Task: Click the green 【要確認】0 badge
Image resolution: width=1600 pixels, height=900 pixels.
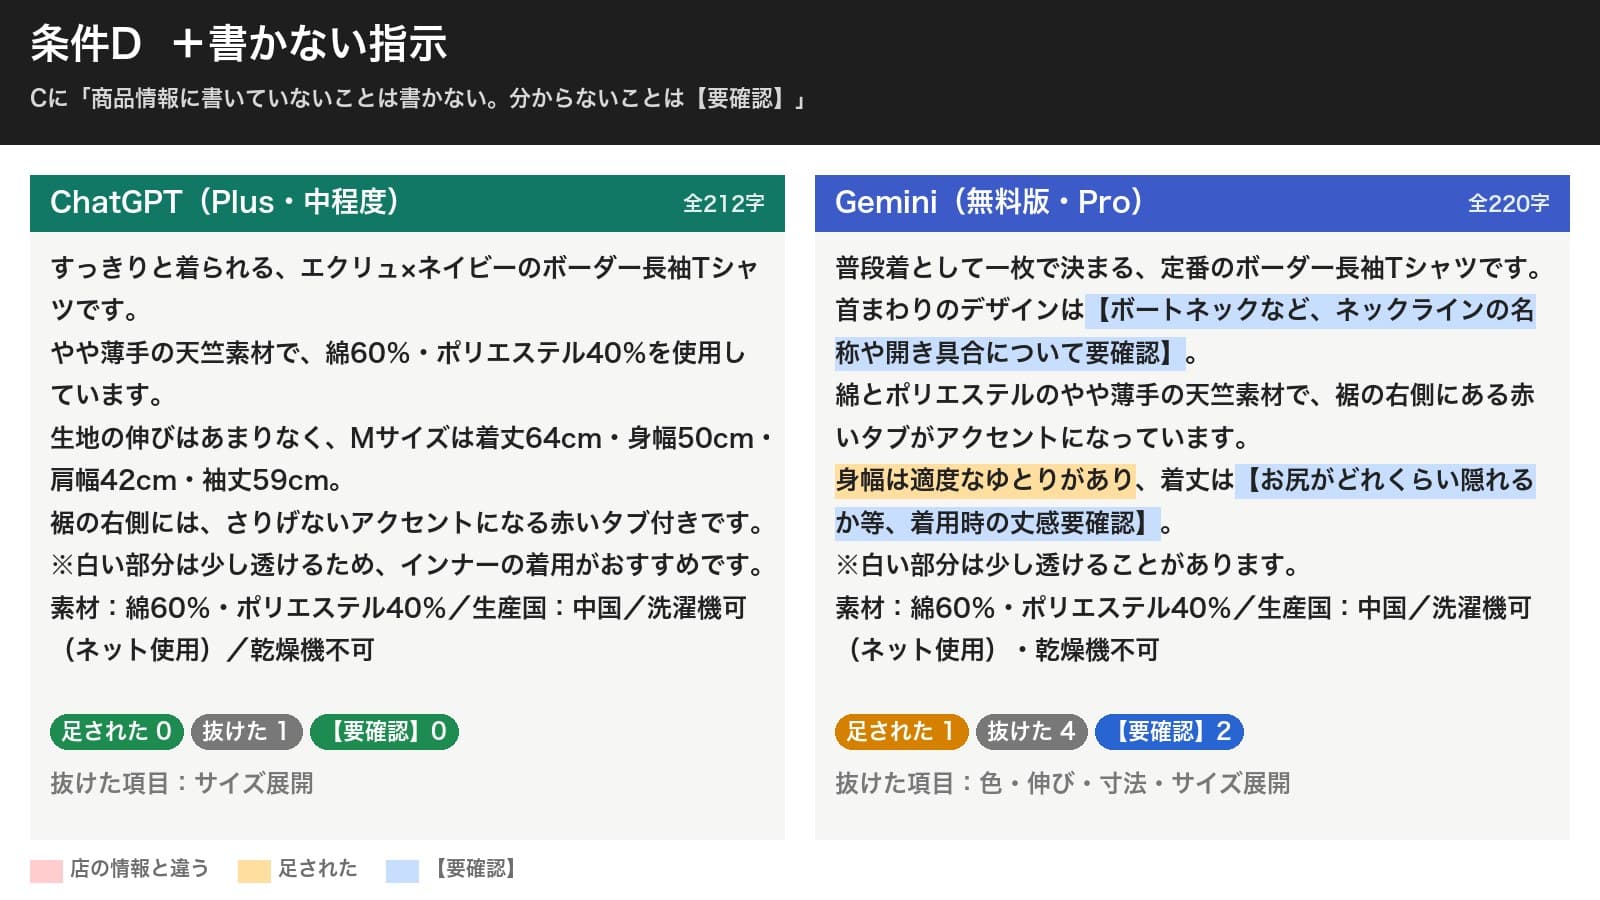Action: click(384, 732)
